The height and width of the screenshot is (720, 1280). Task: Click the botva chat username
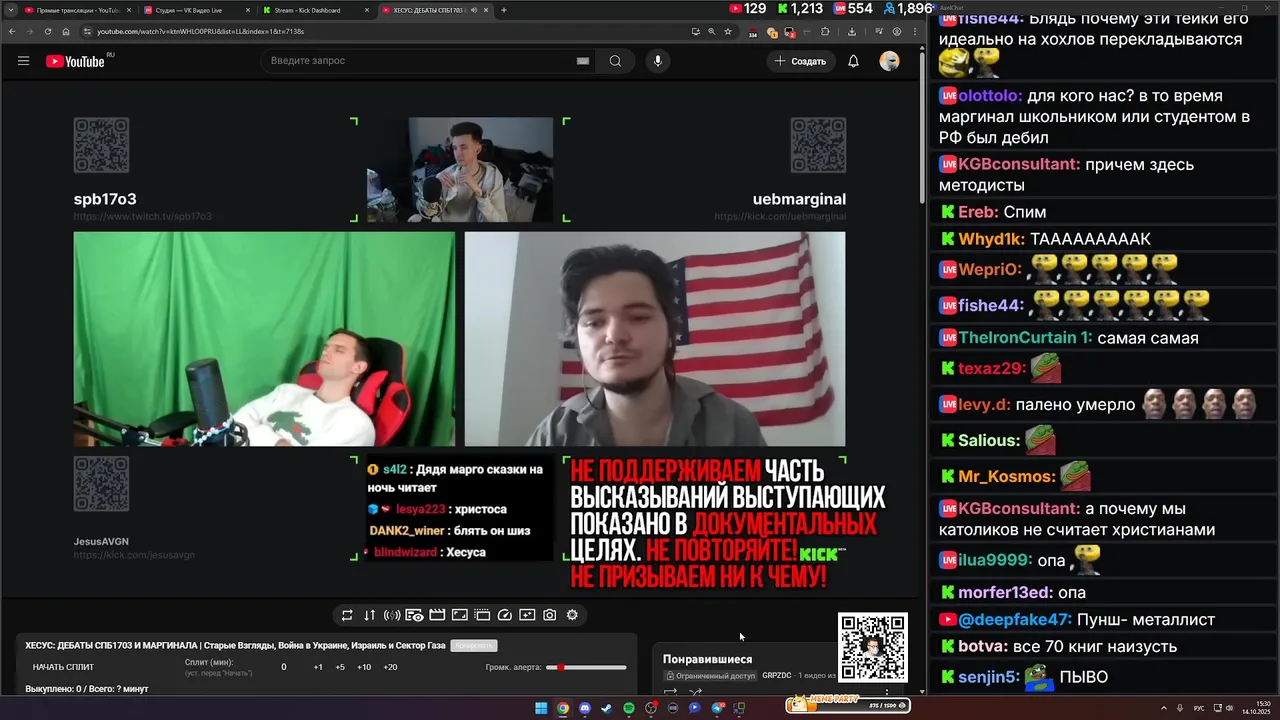[982, 647]
